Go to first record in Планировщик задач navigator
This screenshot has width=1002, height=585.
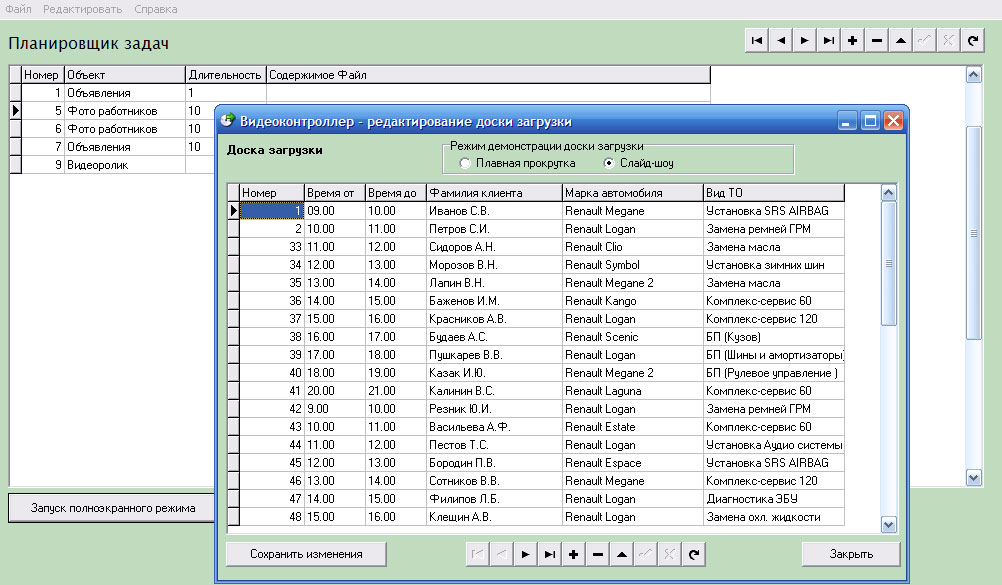[x=757, y=41]
